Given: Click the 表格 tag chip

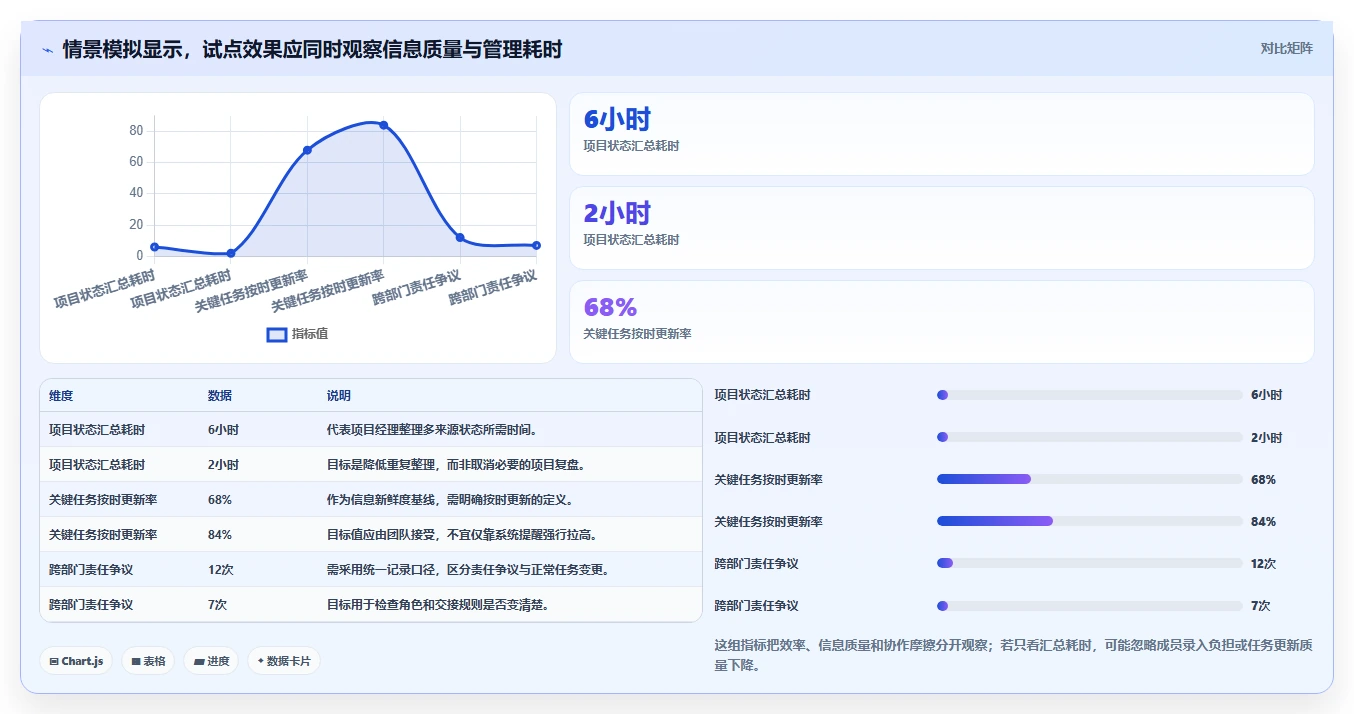Looking at the screenshot, I should (148, 661).
